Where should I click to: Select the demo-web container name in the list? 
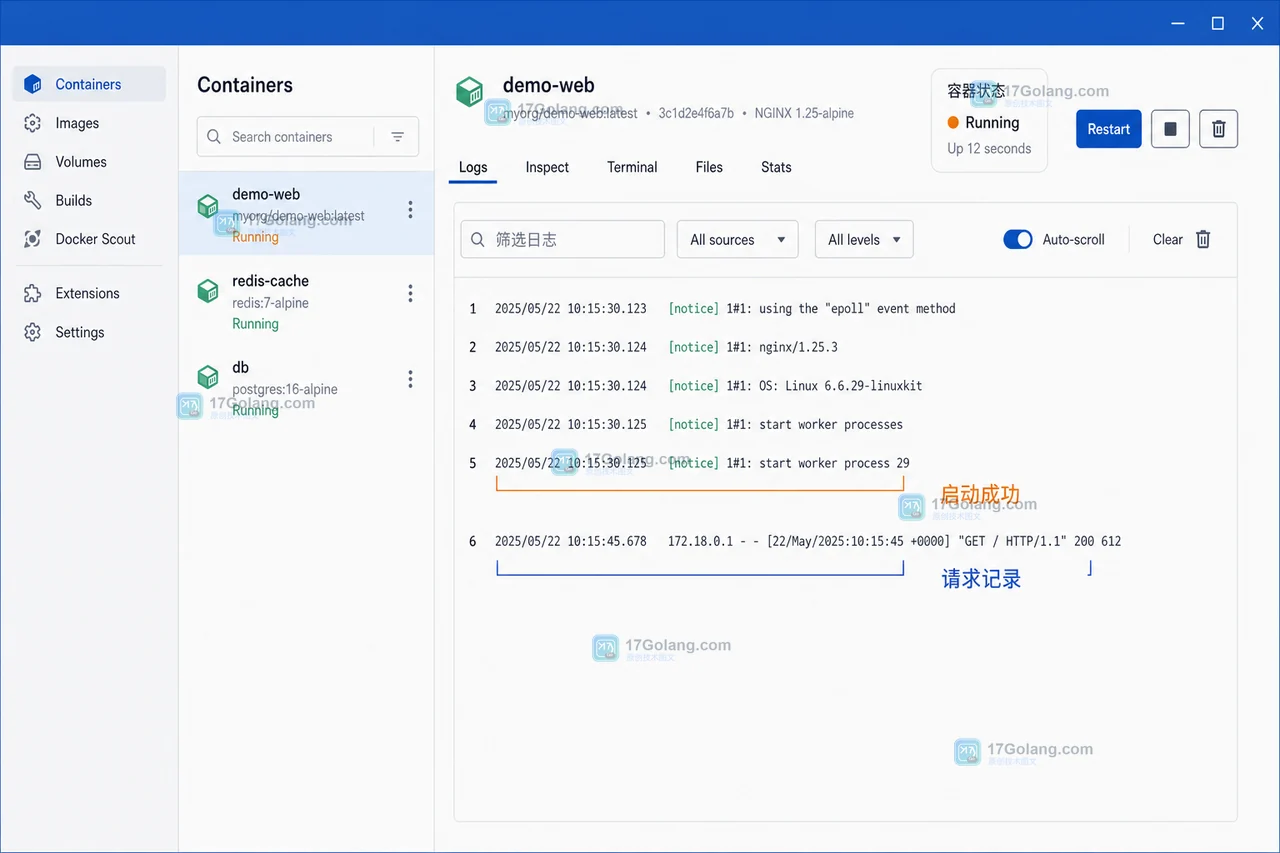pos(266,195)
